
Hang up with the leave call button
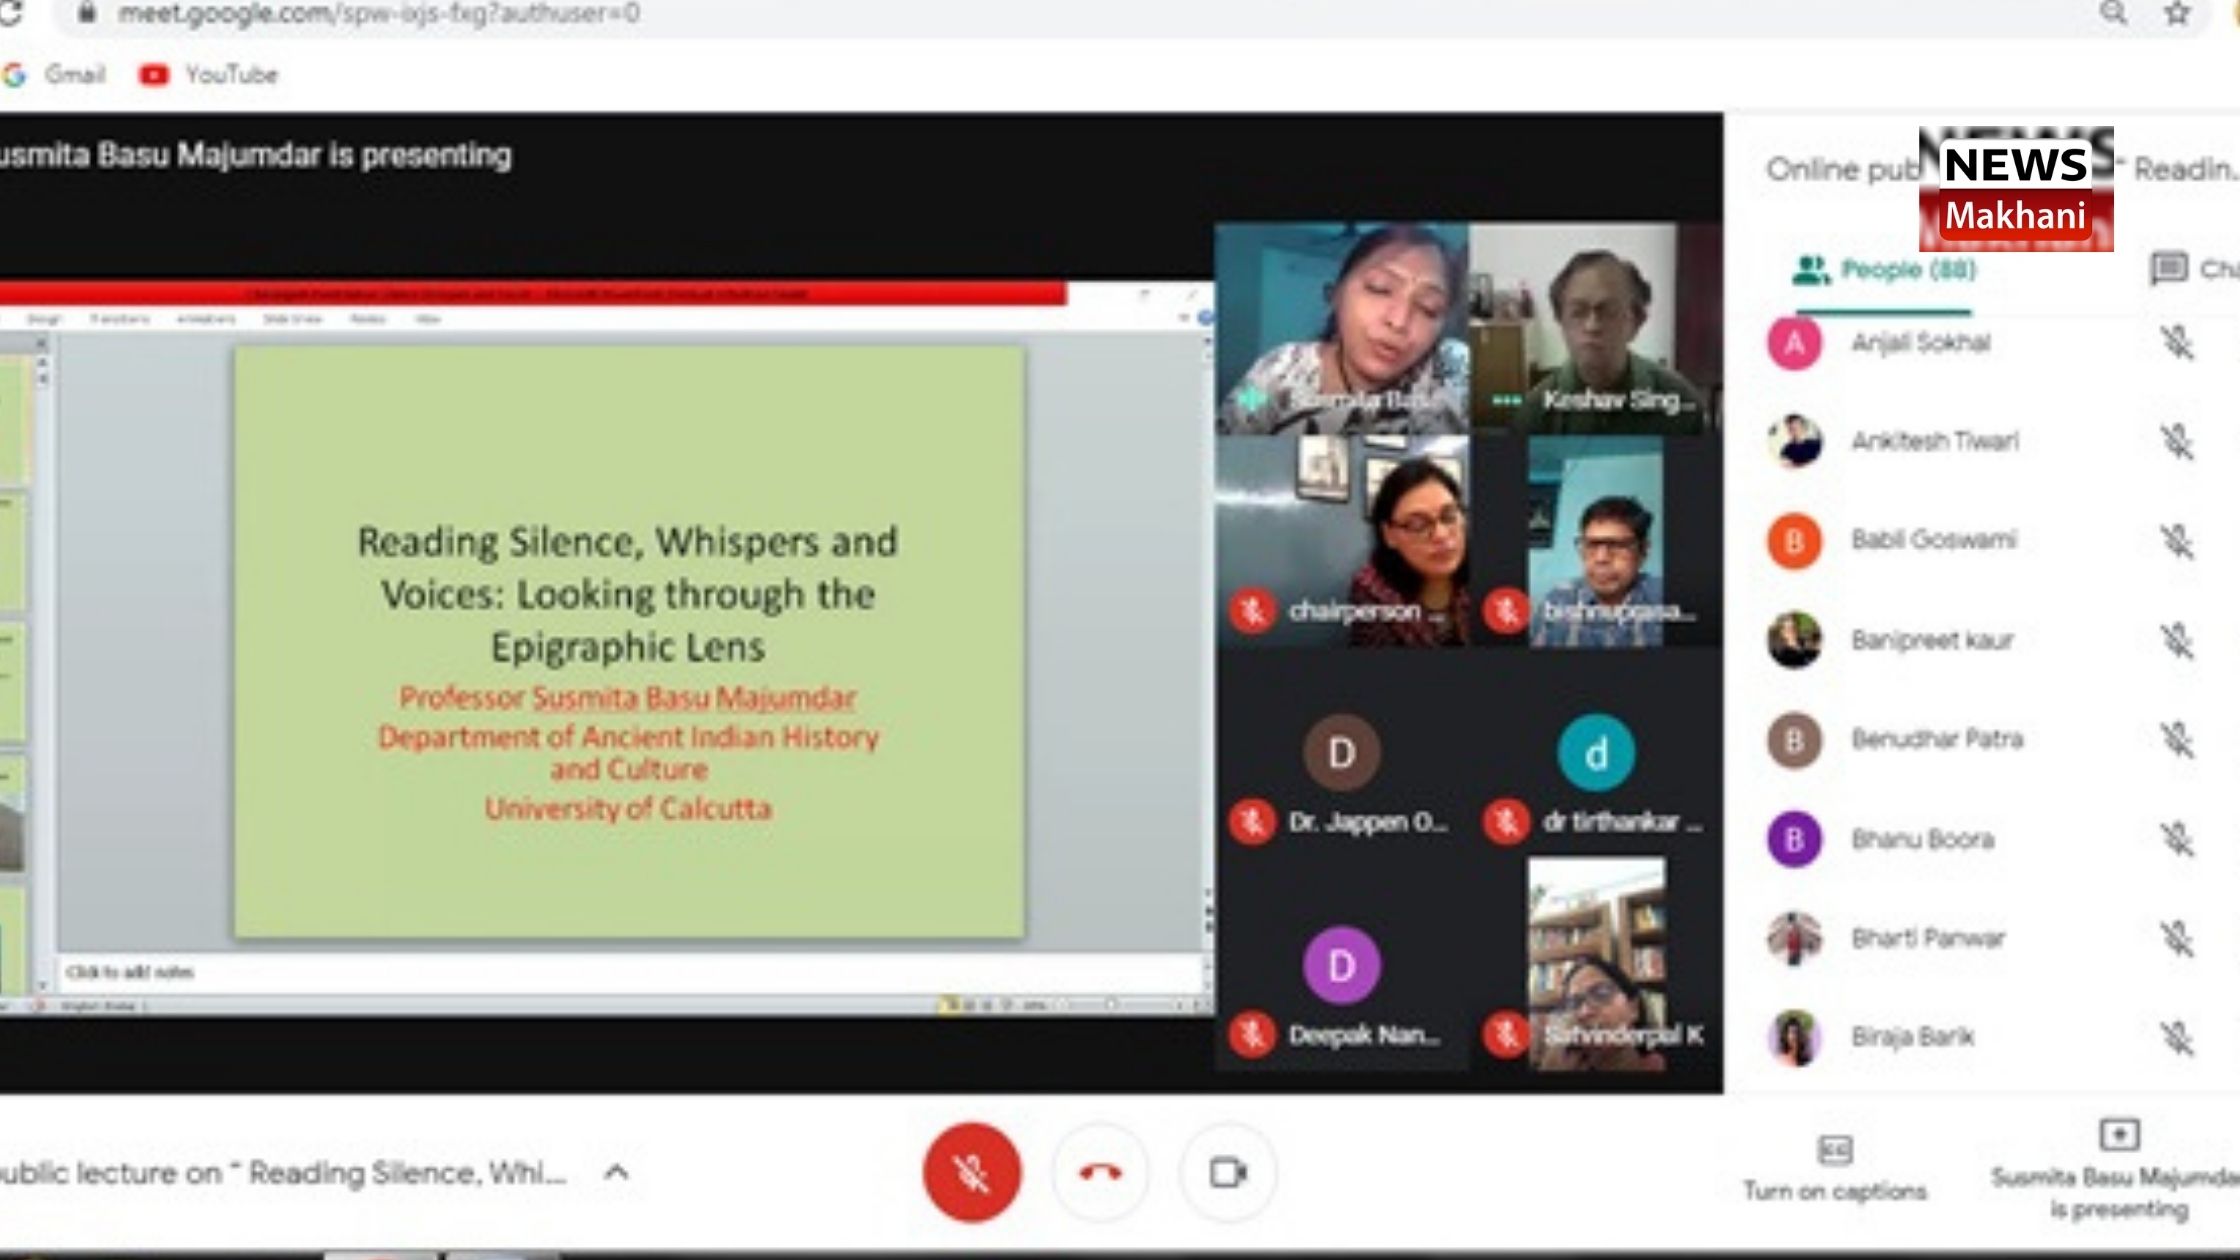click(x=1100, y=1172)
